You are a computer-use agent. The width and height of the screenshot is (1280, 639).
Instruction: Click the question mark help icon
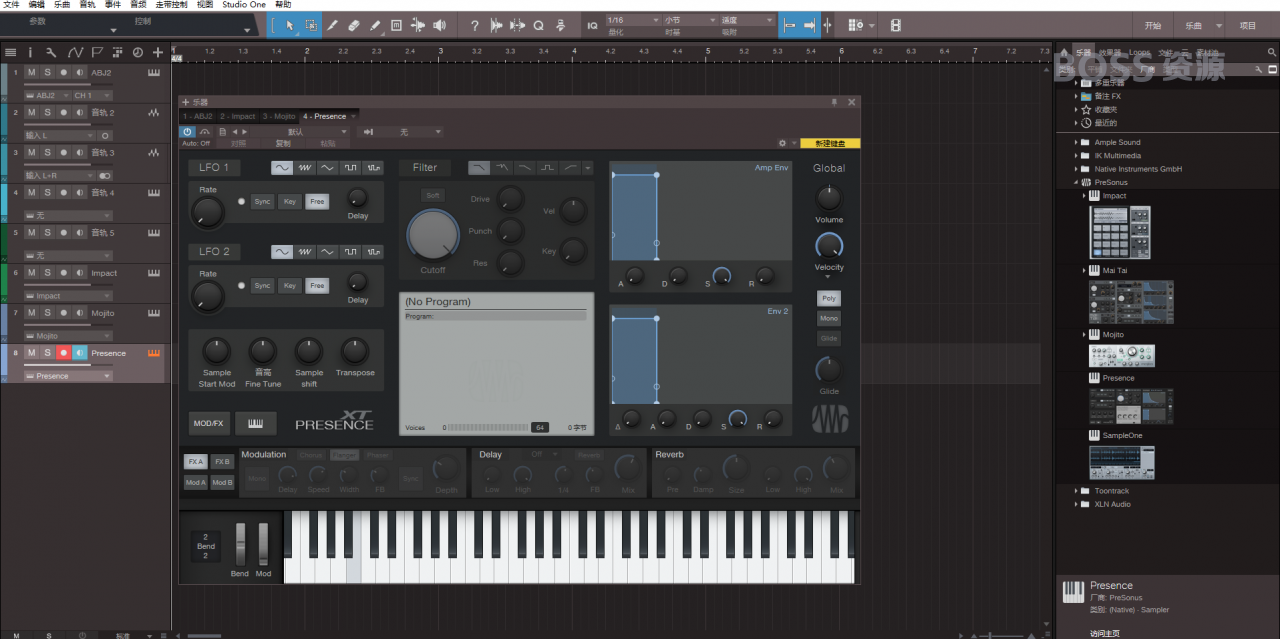[x=474, y=25]
